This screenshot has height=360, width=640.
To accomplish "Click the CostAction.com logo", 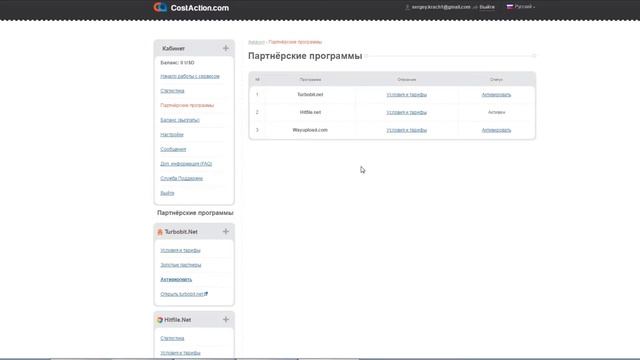I will 191,7.
